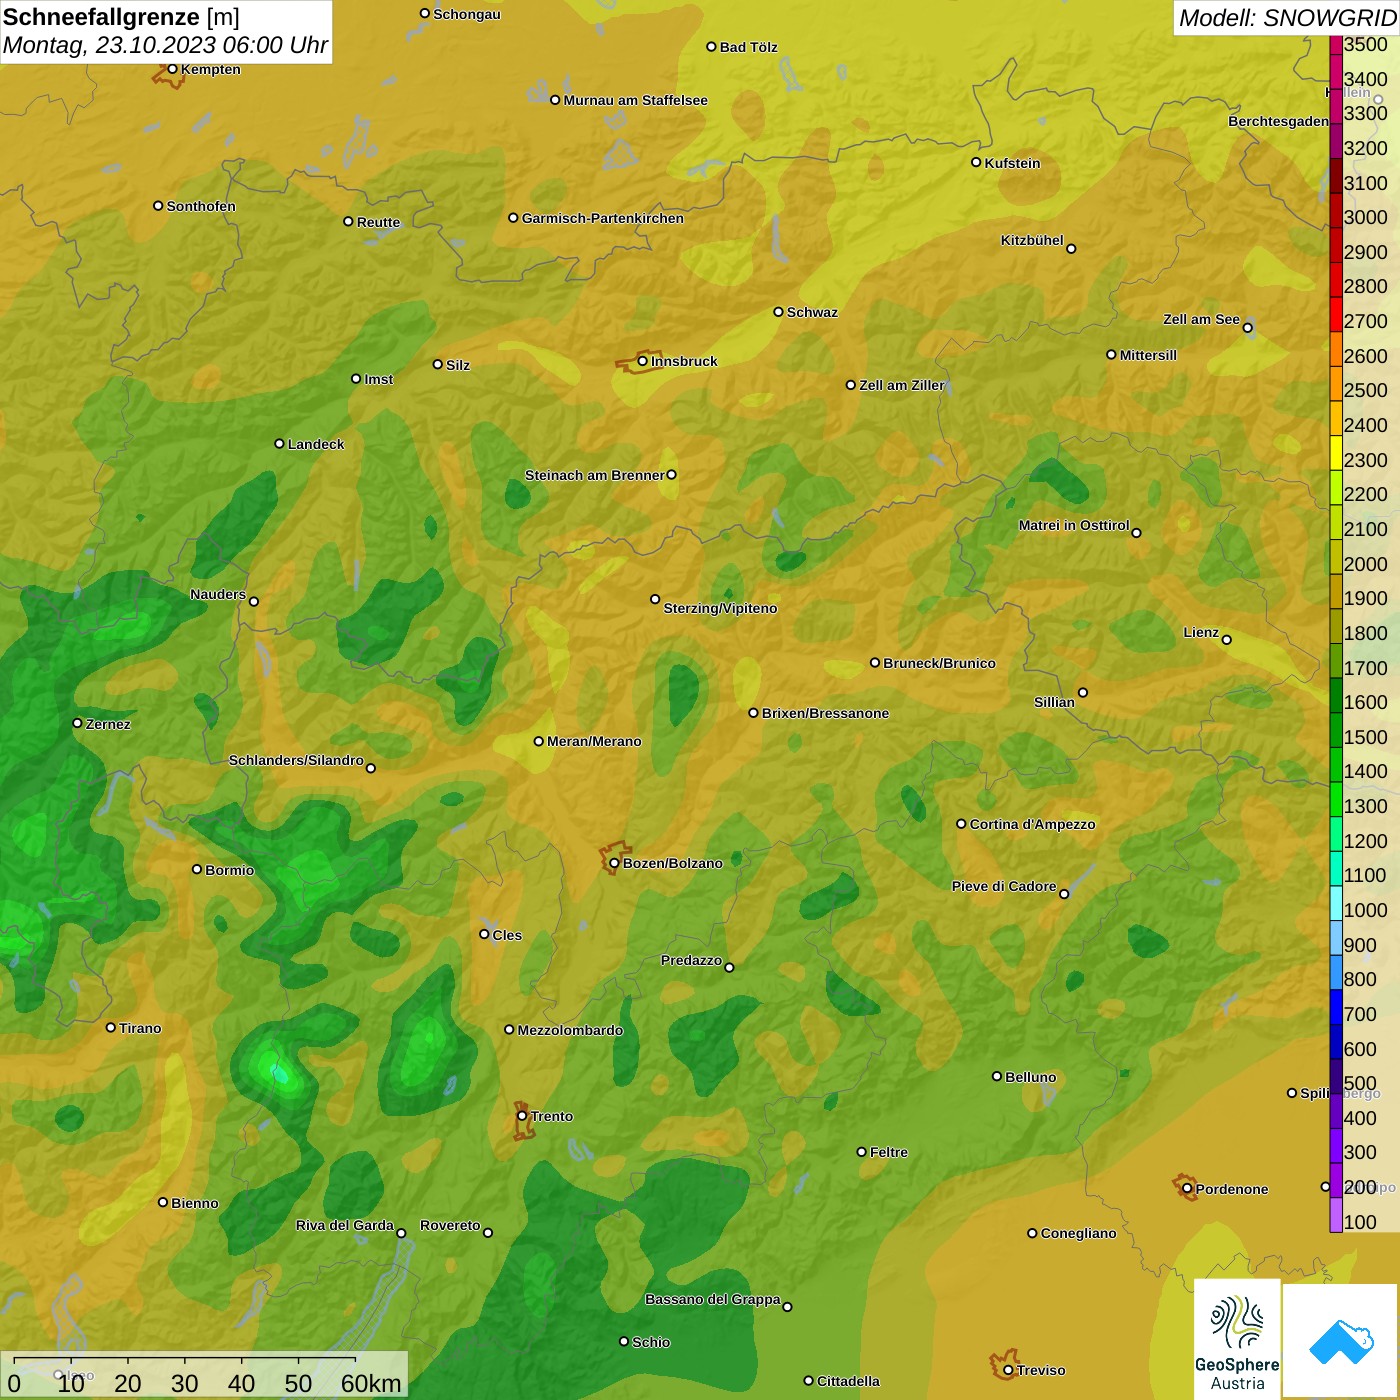Click the Matrei in Osttirol label
Viewport: 1400px width, 1400px height.
pos(1074,525)
